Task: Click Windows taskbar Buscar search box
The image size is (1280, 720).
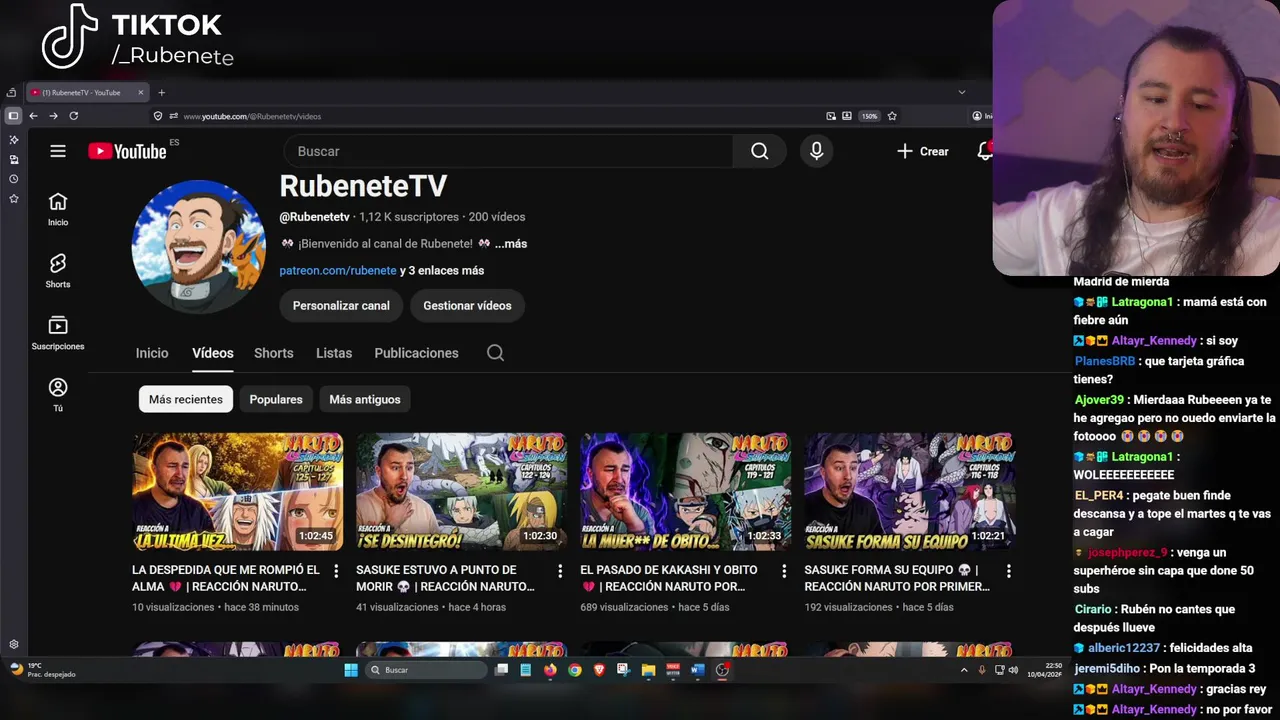Action: 426,670
